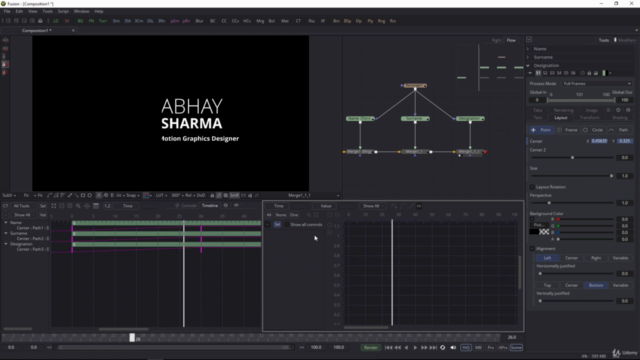Click the Size slider
The image size is (640, 360).
point(572,176)
